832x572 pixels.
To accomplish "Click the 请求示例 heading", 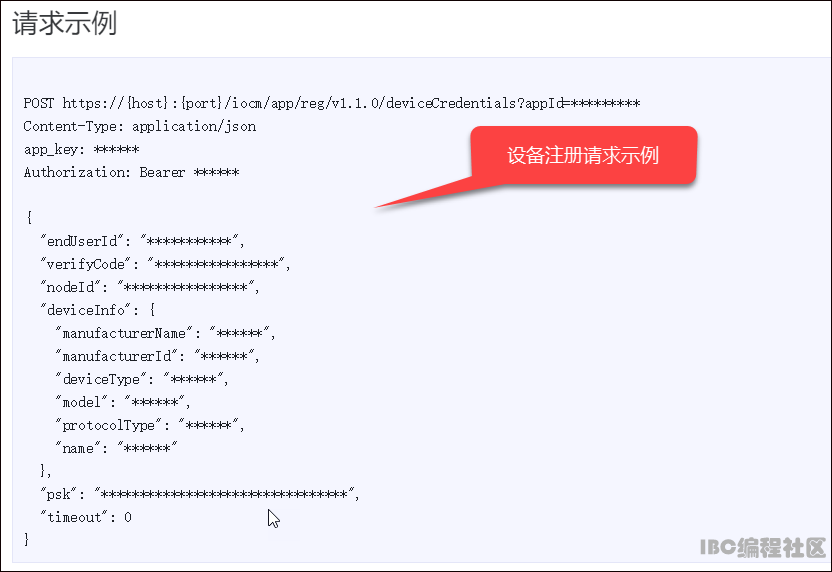I will tap(65, 24).
